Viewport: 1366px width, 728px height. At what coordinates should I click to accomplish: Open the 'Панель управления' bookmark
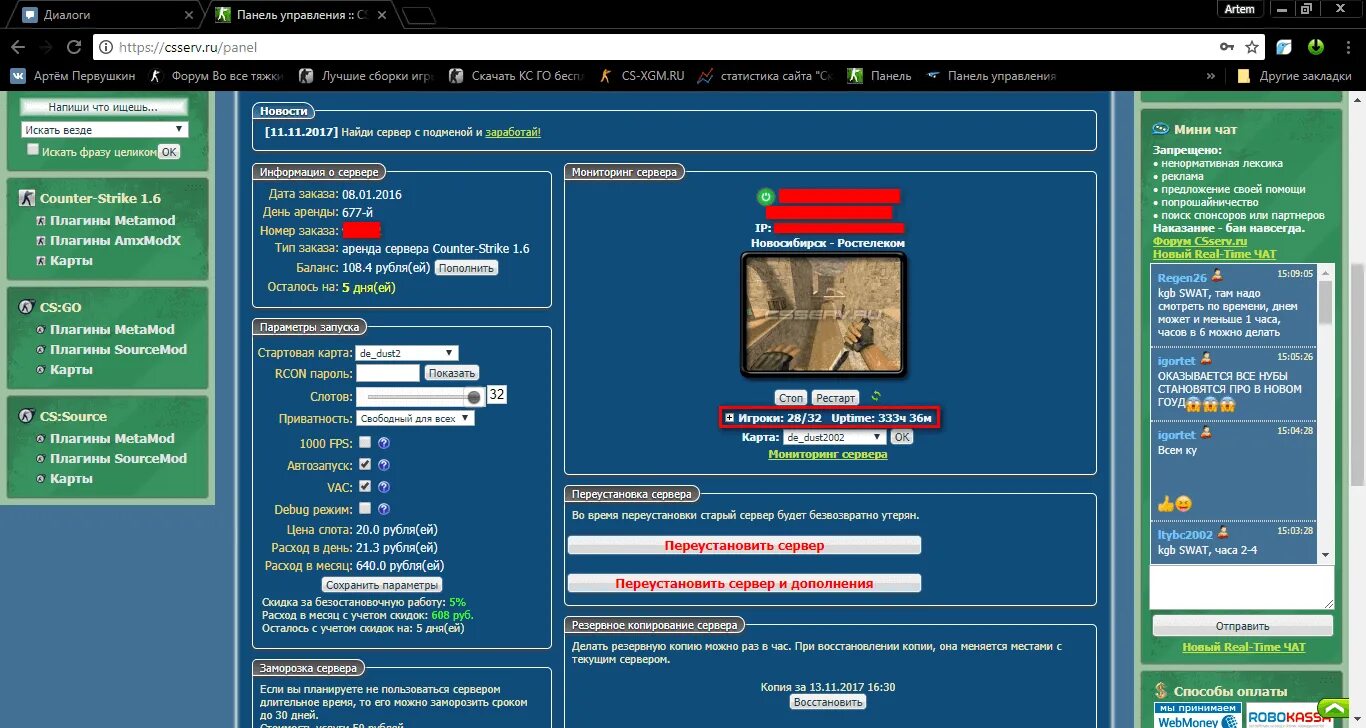point(991,76)
